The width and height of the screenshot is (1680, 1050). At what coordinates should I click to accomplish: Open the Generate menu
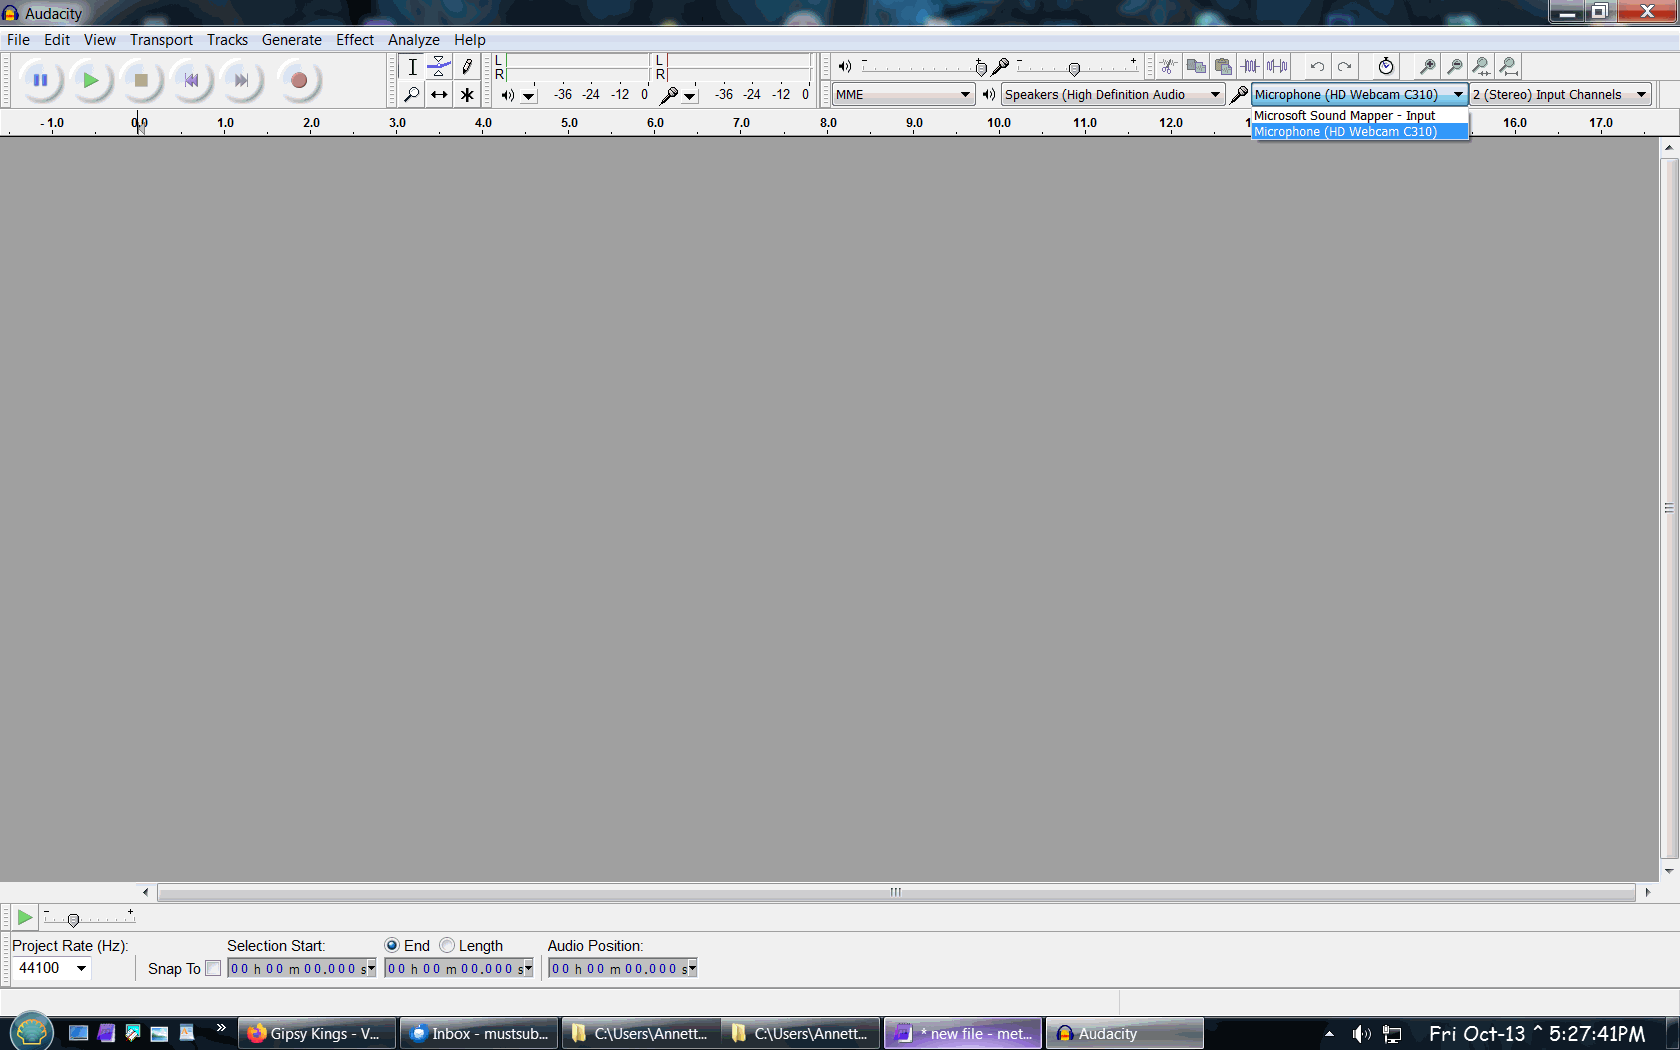[291, 40]
